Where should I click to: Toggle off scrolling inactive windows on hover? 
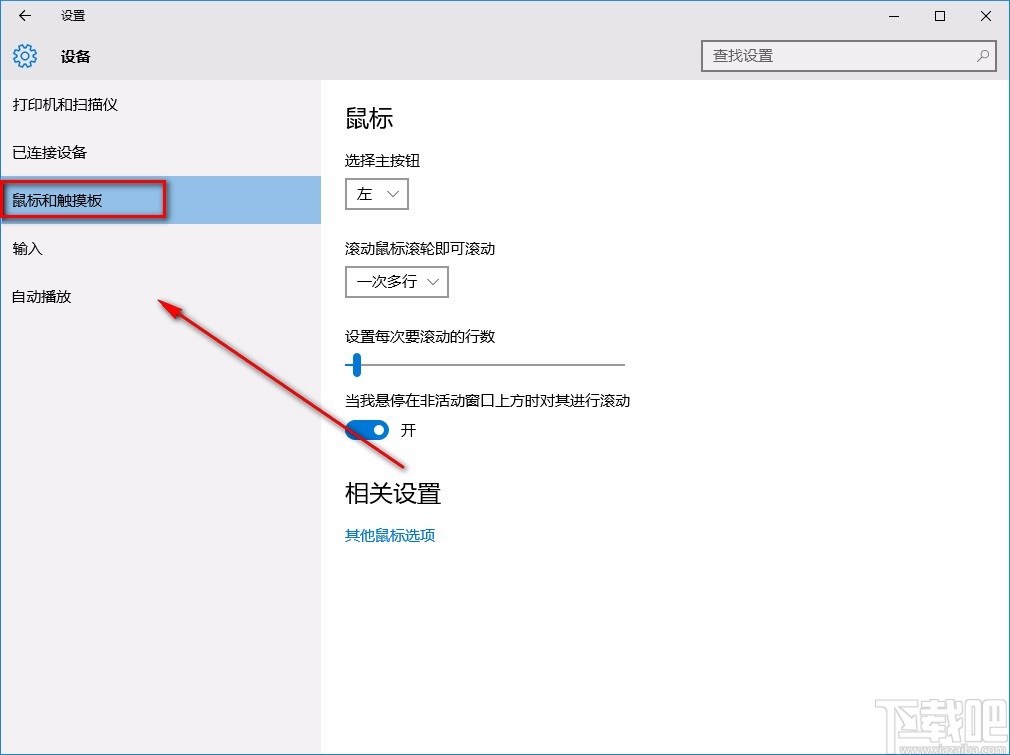click(x=366, y=430)
